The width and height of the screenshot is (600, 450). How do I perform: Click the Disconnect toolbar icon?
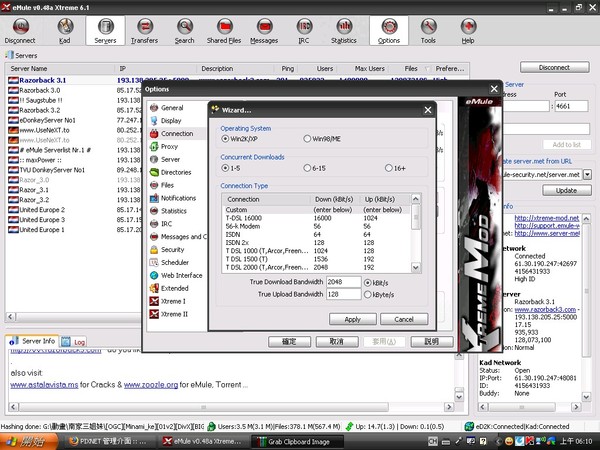click(20, 31)
